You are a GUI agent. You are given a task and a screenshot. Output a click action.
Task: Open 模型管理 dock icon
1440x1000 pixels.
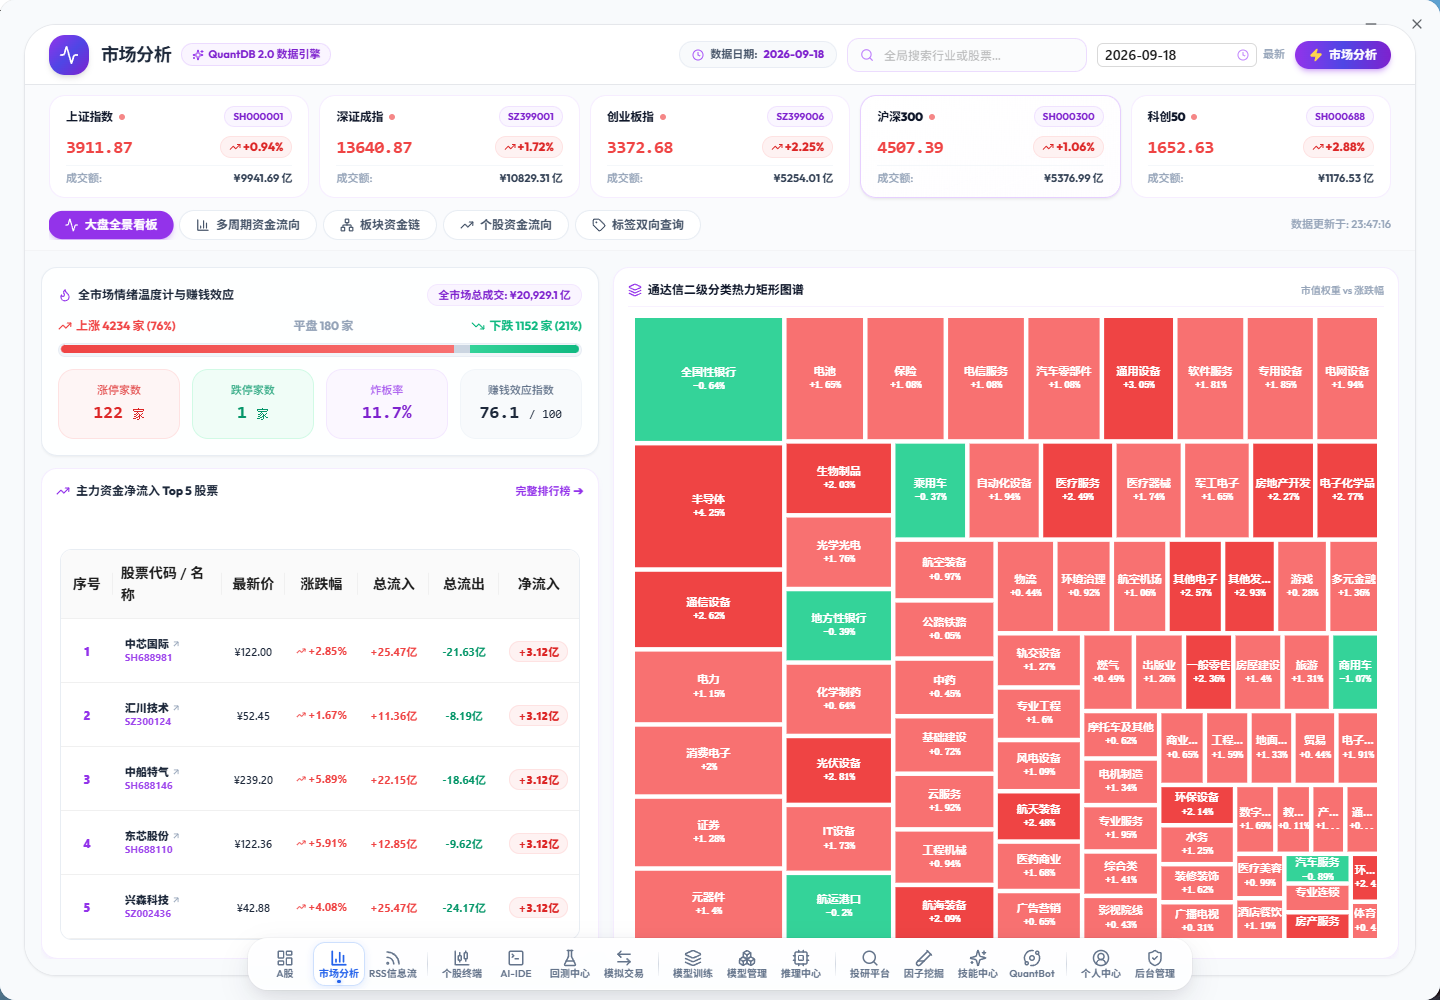747,964
